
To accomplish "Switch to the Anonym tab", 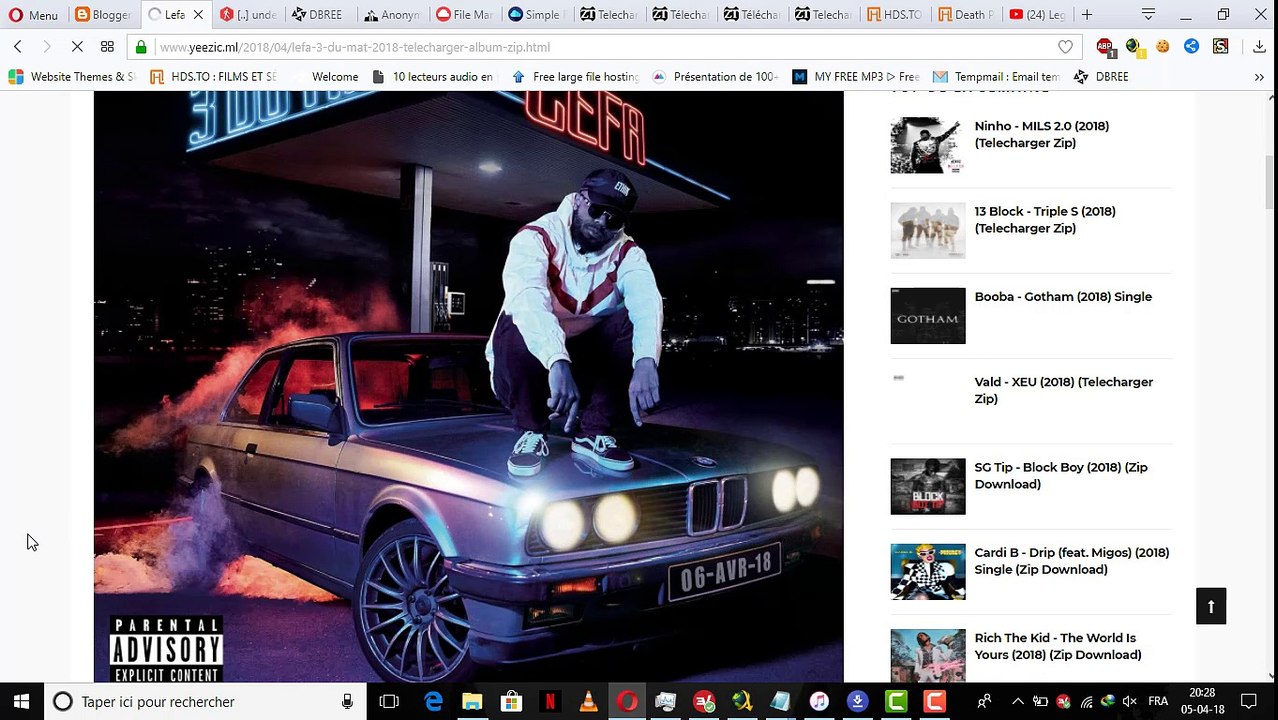I will (391, 15).
